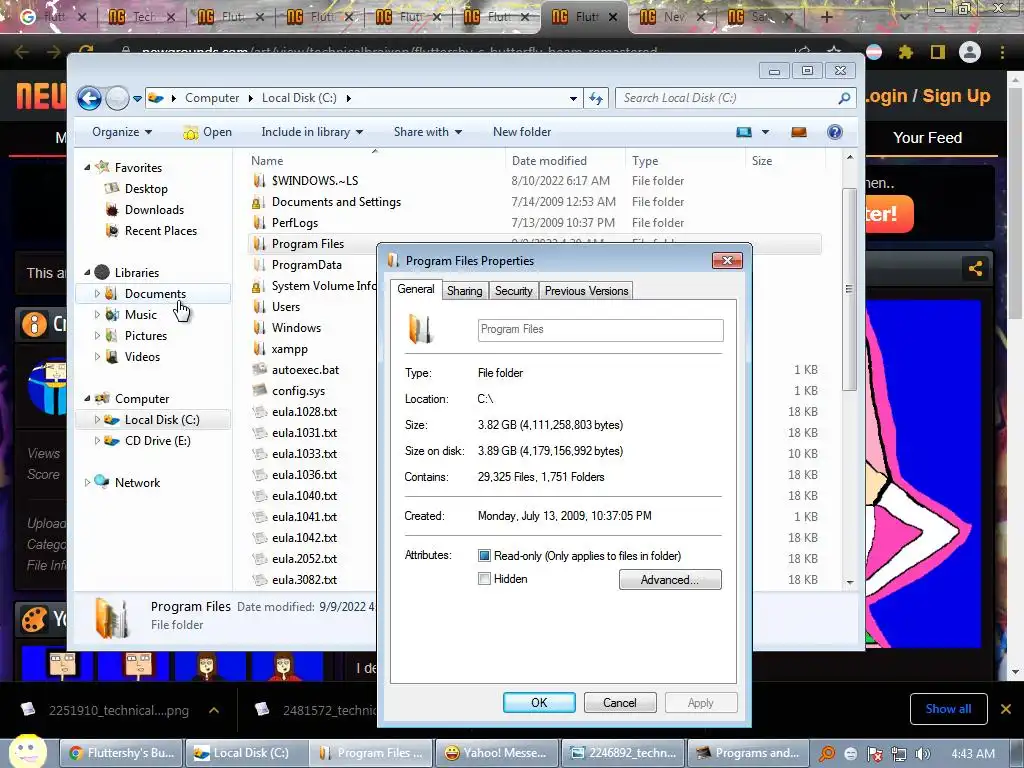Select the eula.1033.txt file
This screenshot has width=1024, height=768.
pos(304,454)
